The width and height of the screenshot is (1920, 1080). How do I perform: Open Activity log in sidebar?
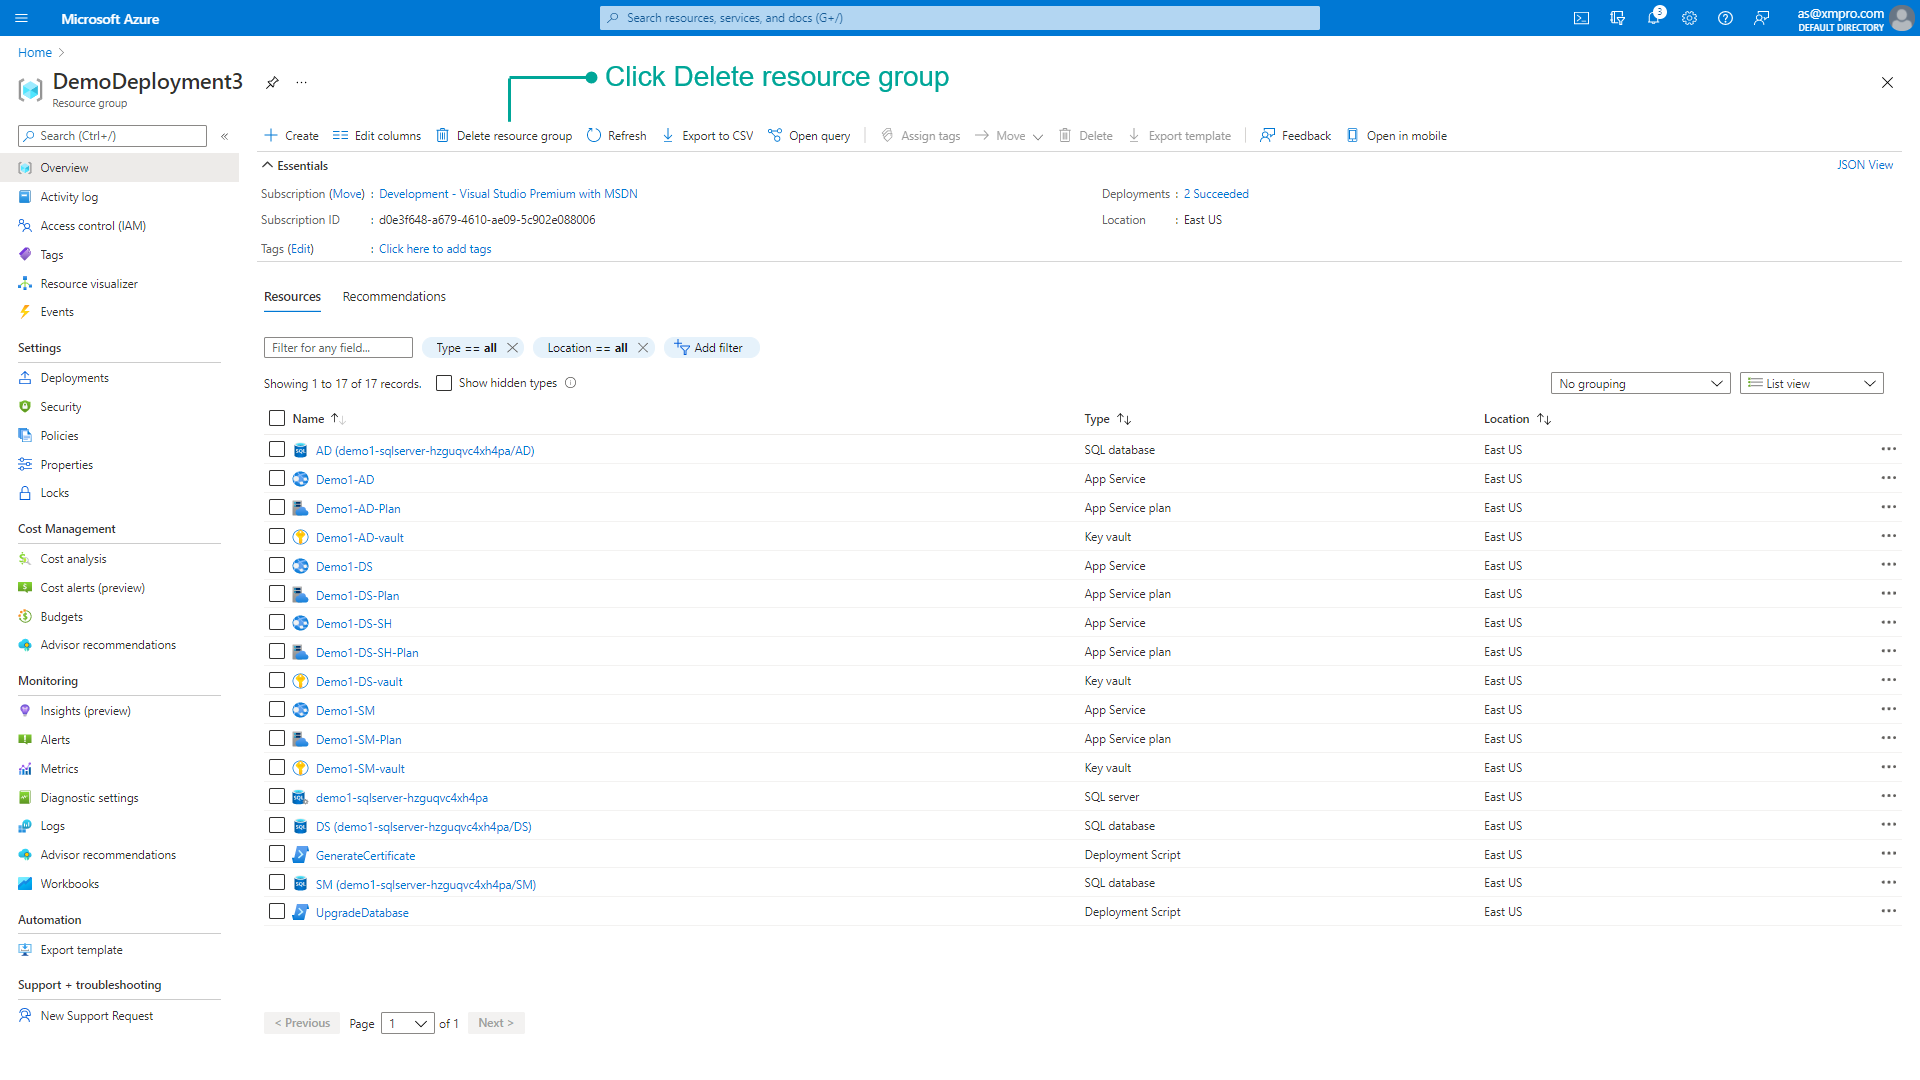point(69,197)
